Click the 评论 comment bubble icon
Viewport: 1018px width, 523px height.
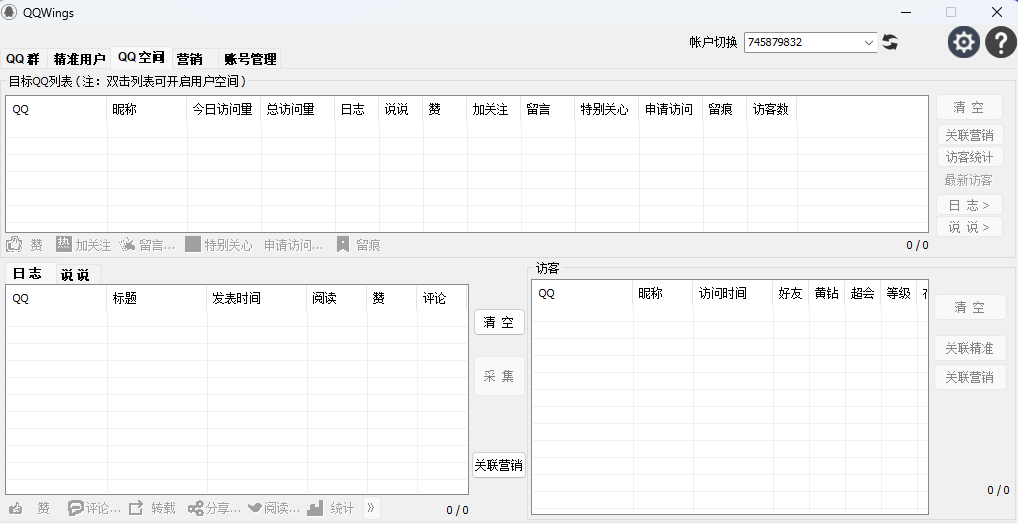[x=75, y=508]
